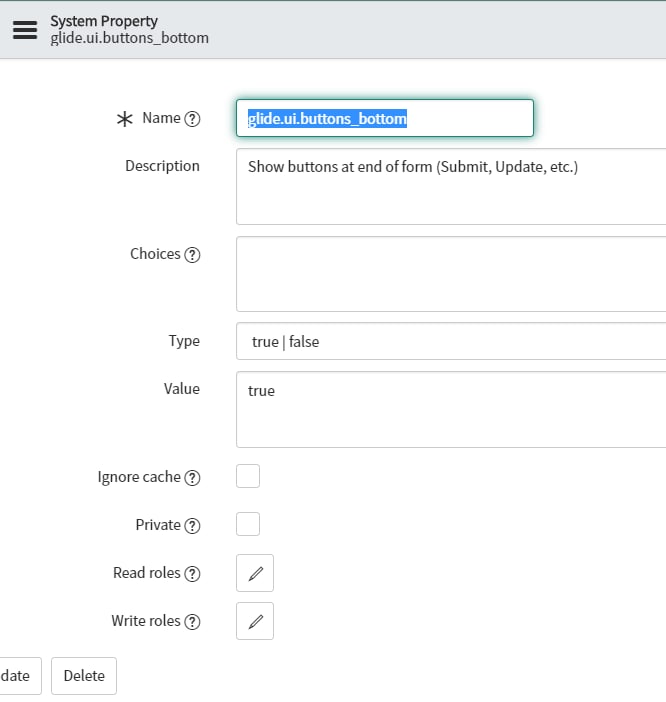The image size is (666, 702).
Task: Click the Delete button
Action: pos(84,676)
